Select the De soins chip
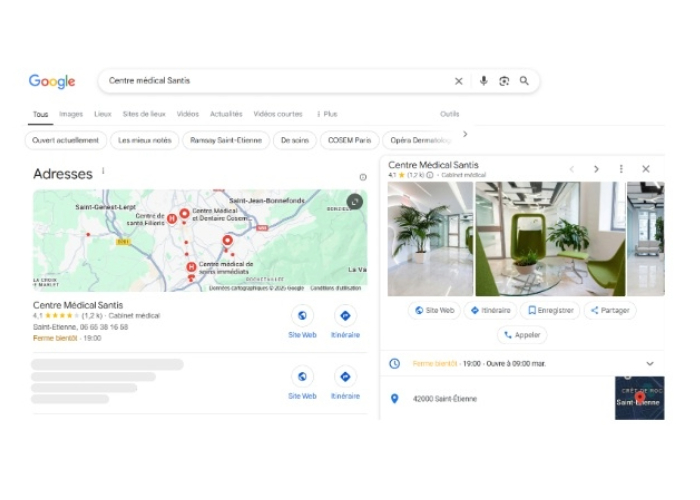 295,140
